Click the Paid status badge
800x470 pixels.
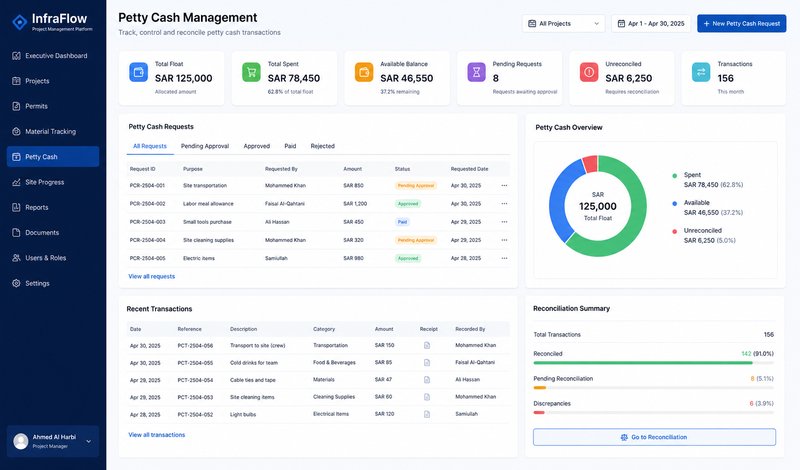tap(402, 222)
